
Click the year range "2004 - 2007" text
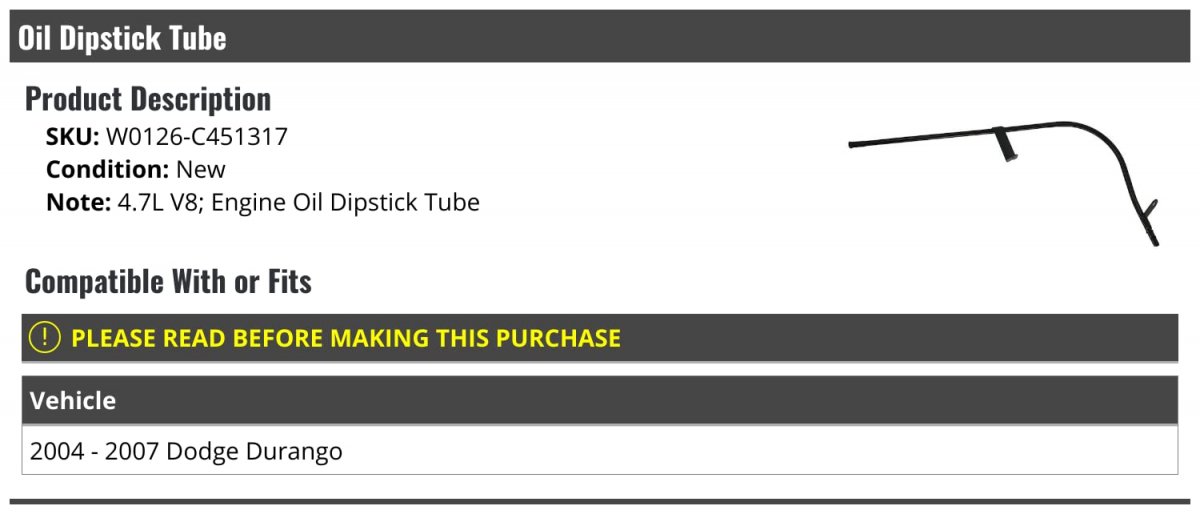click(94, 452)
